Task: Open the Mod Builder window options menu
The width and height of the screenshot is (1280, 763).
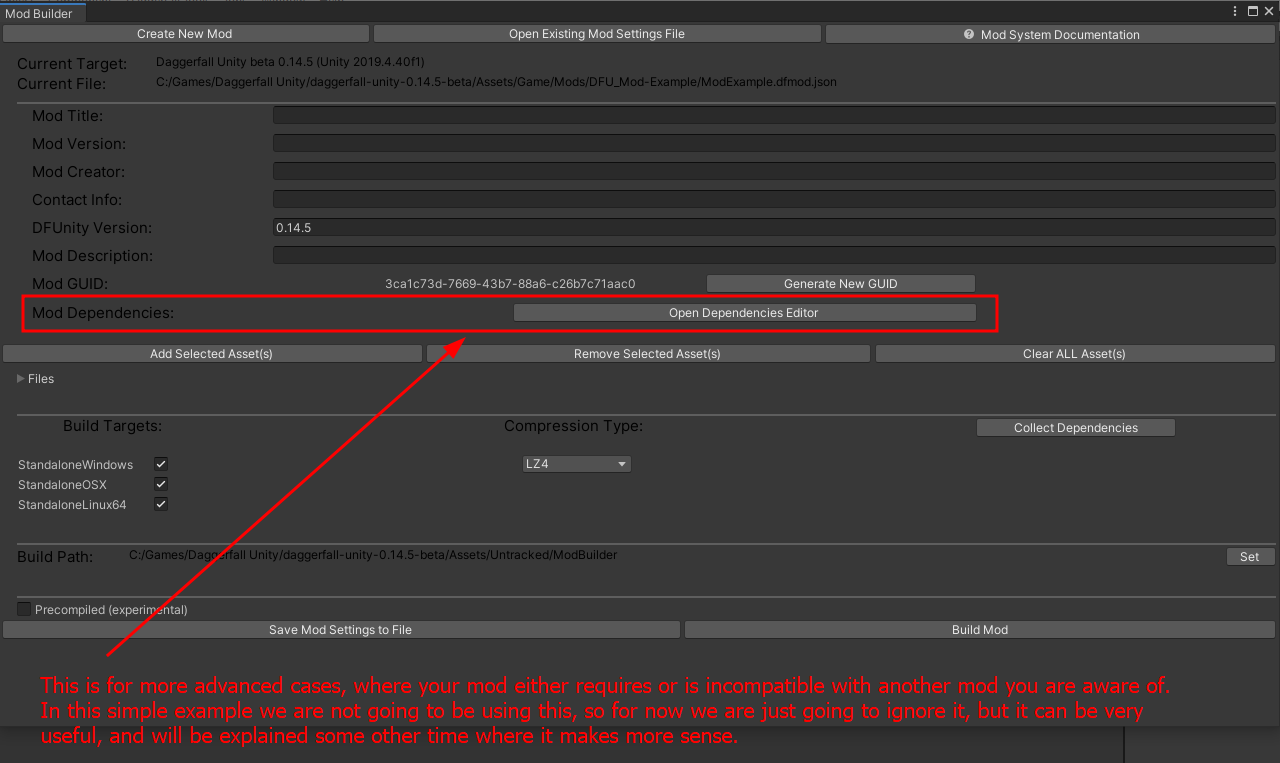Action: (1236, 11)
